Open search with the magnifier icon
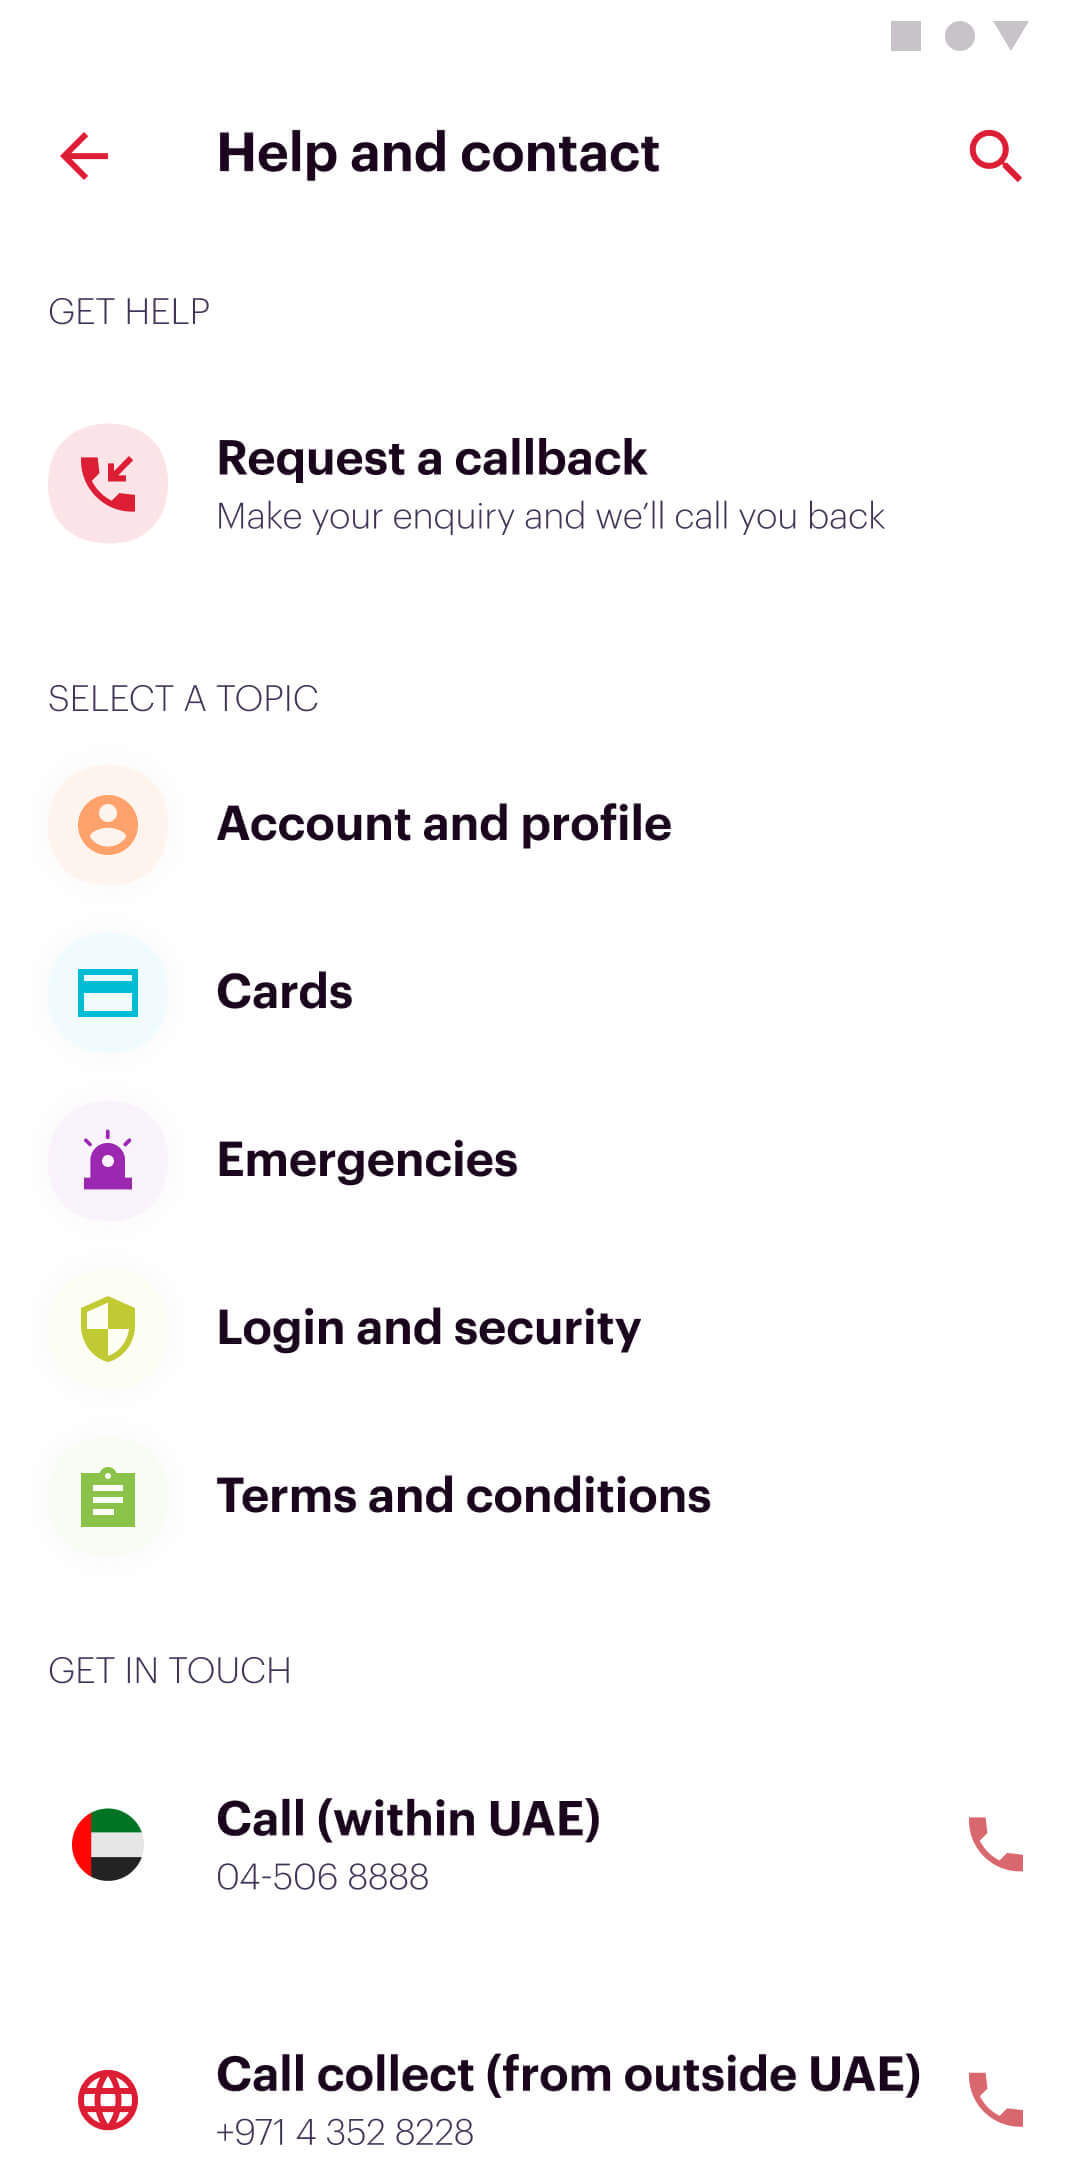The image size is (1080, 2160). (x=995, y=156)
